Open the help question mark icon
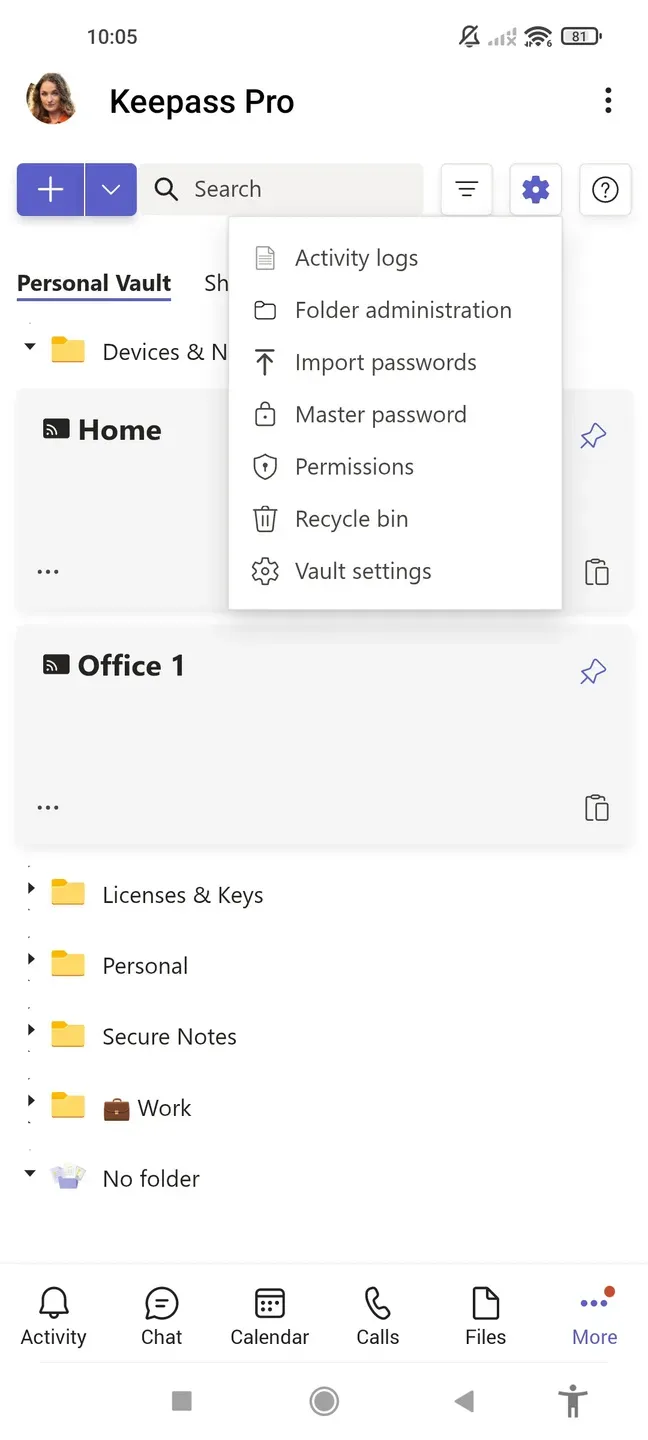The image size is (648, 1440). coord(605,189)
